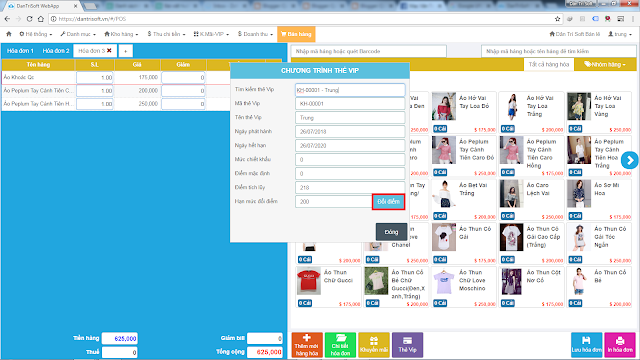This screenshot has width=640, height=360.
Task: Open the Danh mục menu
Action: click(x=78, y=34)
